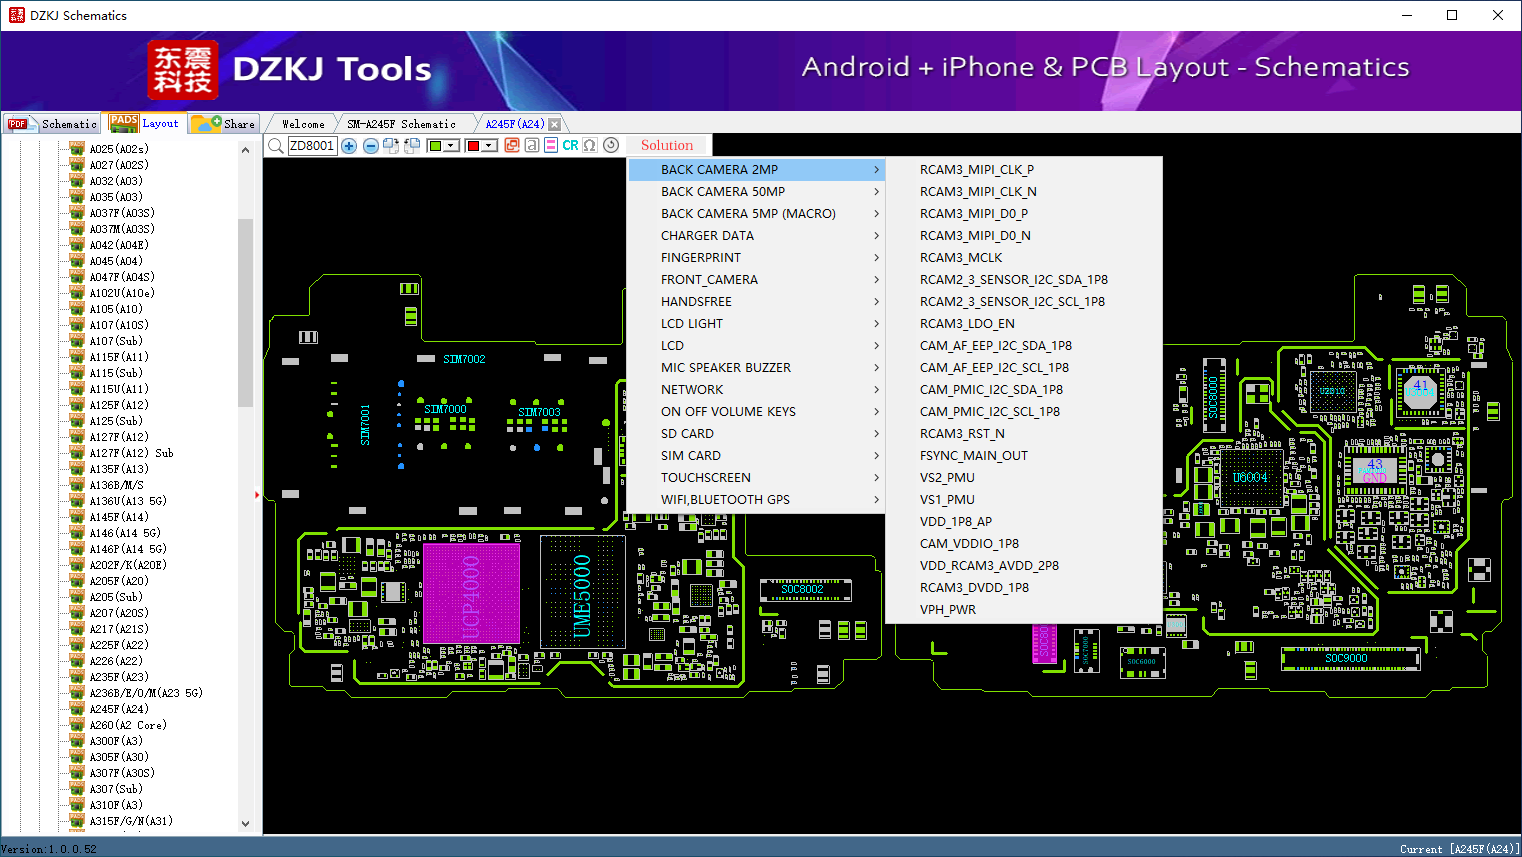Select BACK CAMERA 2MP menu item

[x=757, y=170]
